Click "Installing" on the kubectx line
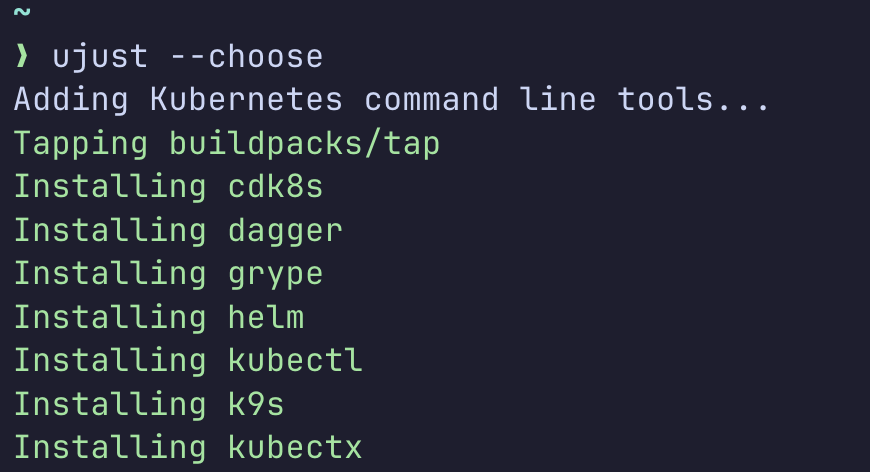The width and height of the screenshot is (870, 472). 110,447
